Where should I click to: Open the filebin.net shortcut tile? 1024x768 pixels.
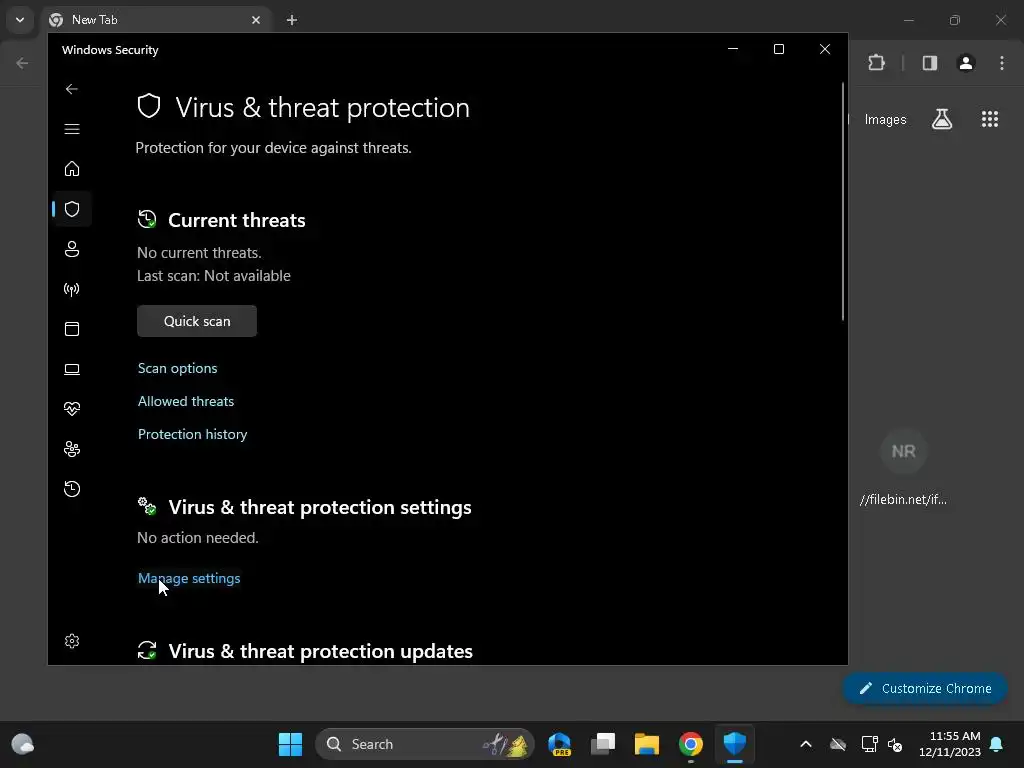click(x=903, y=468)
